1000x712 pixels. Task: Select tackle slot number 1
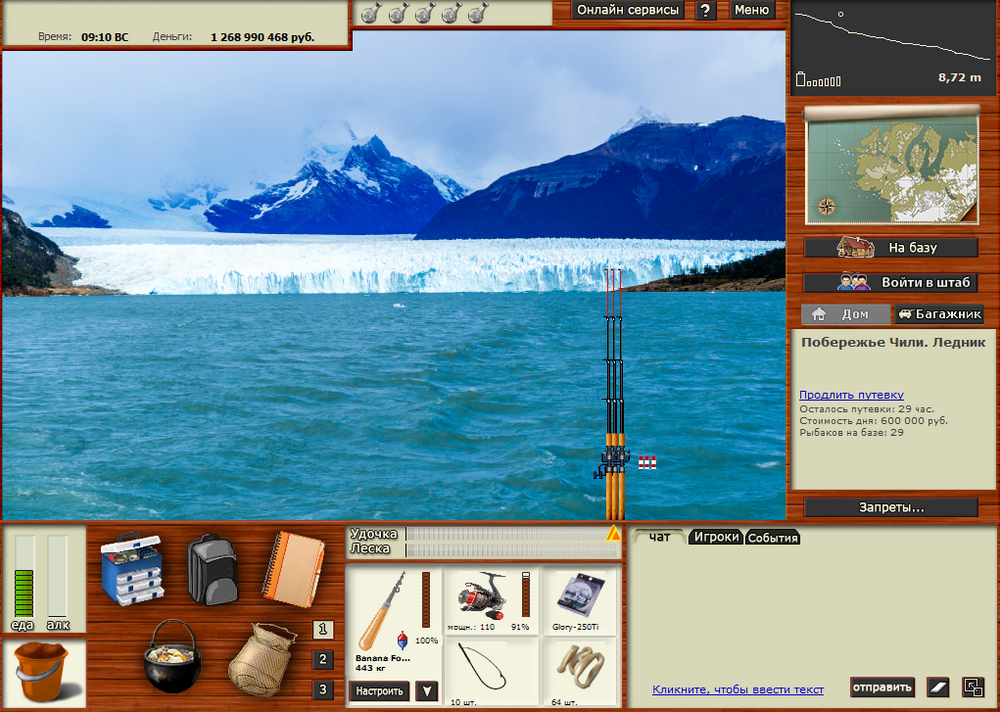point(323,630)
